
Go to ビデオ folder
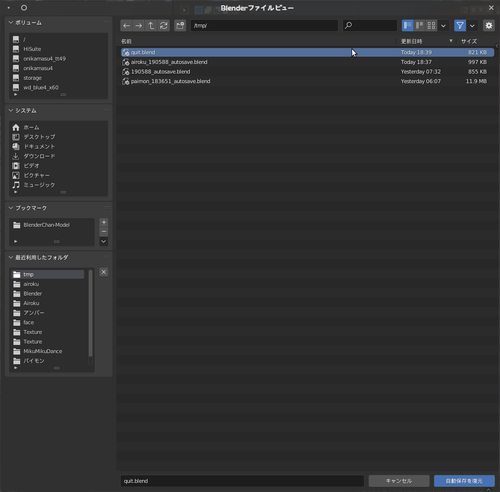pyautogui.click(x=58, y=166)
